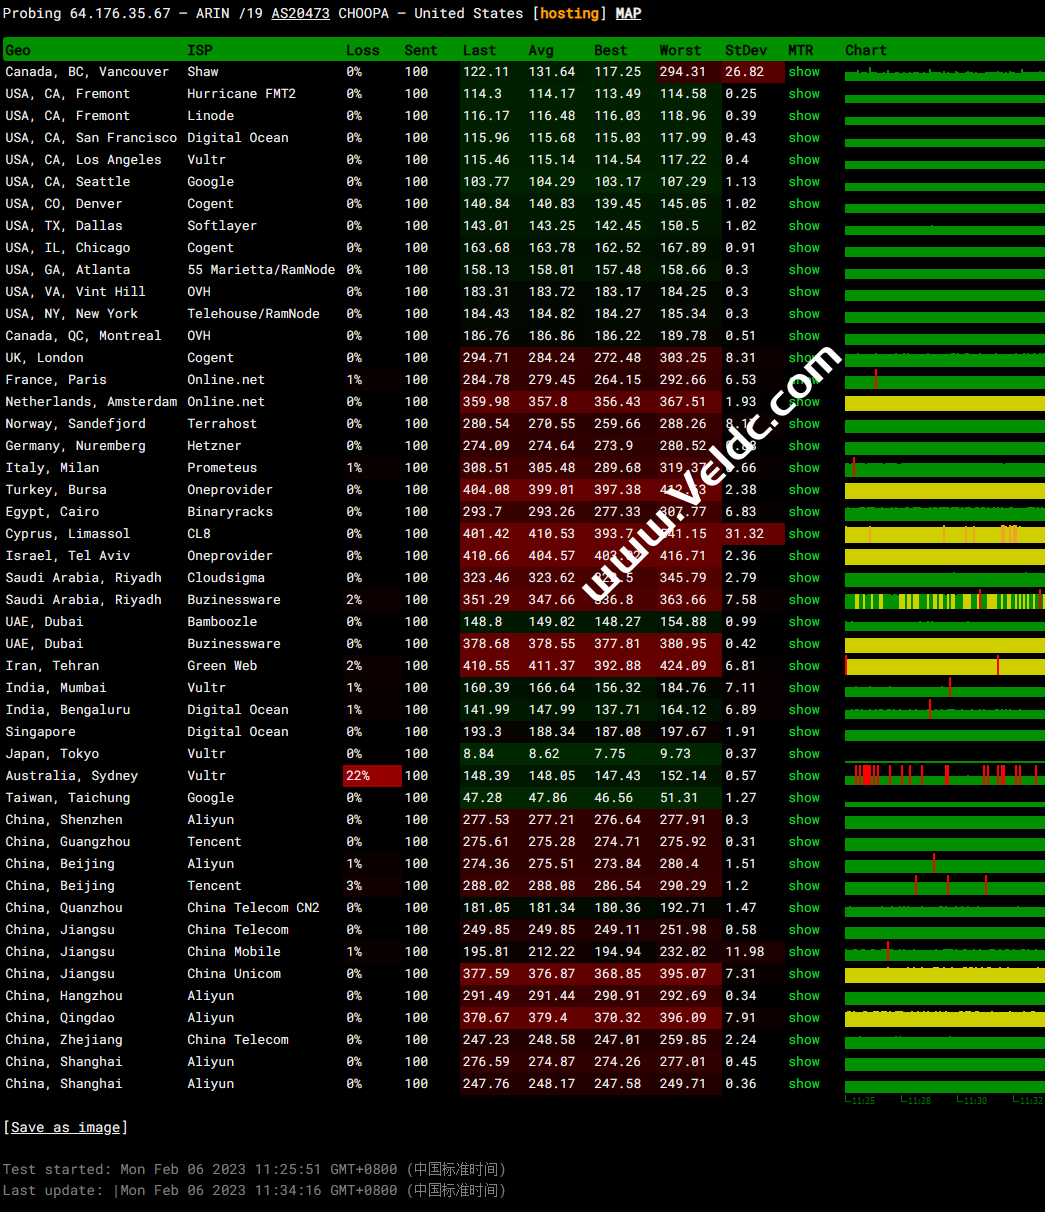Show MTR for USA Seattle Google
The width and height of the screenshot is (1045, 1212).
(803, 182)
